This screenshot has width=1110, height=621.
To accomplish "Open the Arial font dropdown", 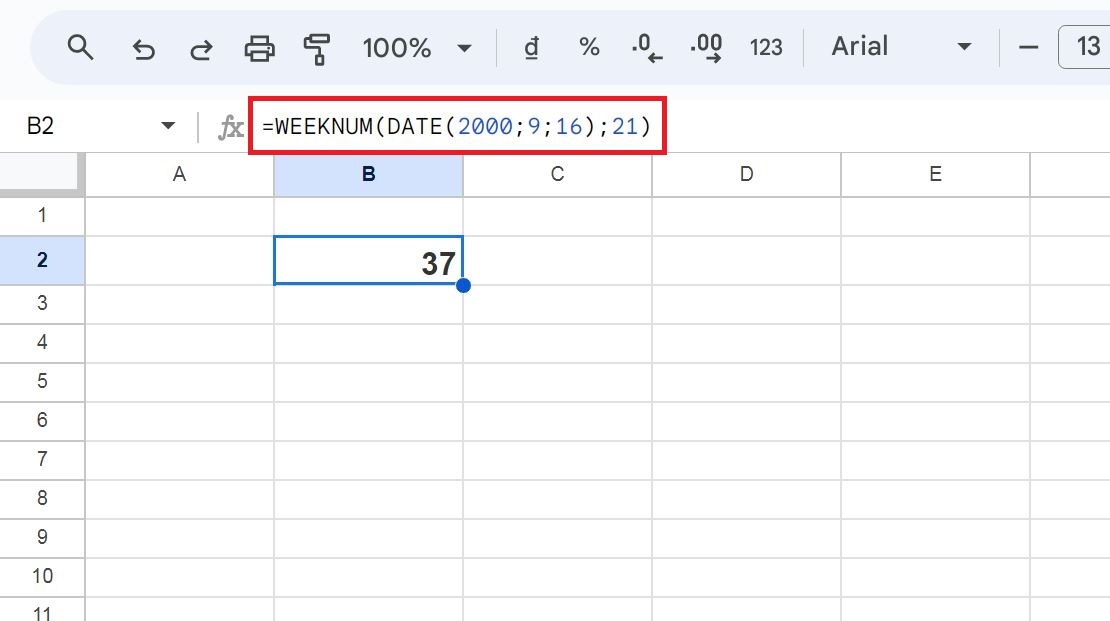I will coord(901,47).
